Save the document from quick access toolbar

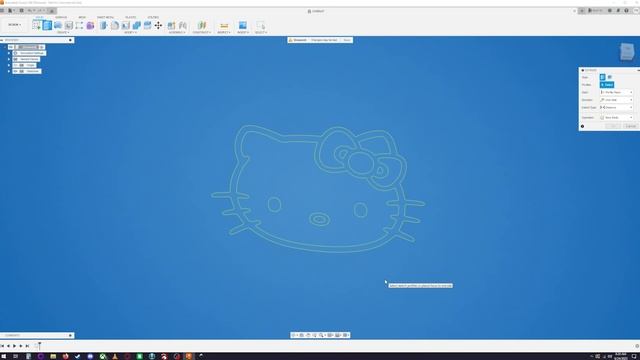point(22,11)
